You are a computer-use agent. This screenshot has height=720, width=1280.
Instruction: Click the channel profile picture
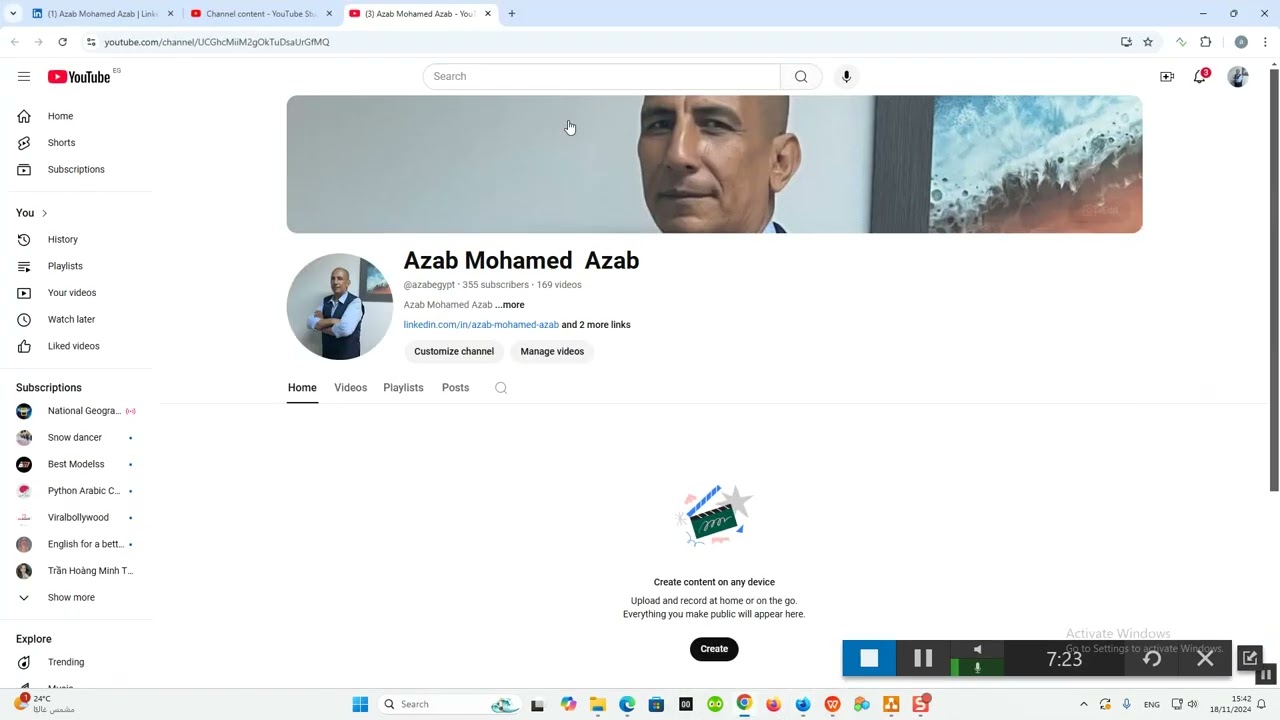point(340,306)
